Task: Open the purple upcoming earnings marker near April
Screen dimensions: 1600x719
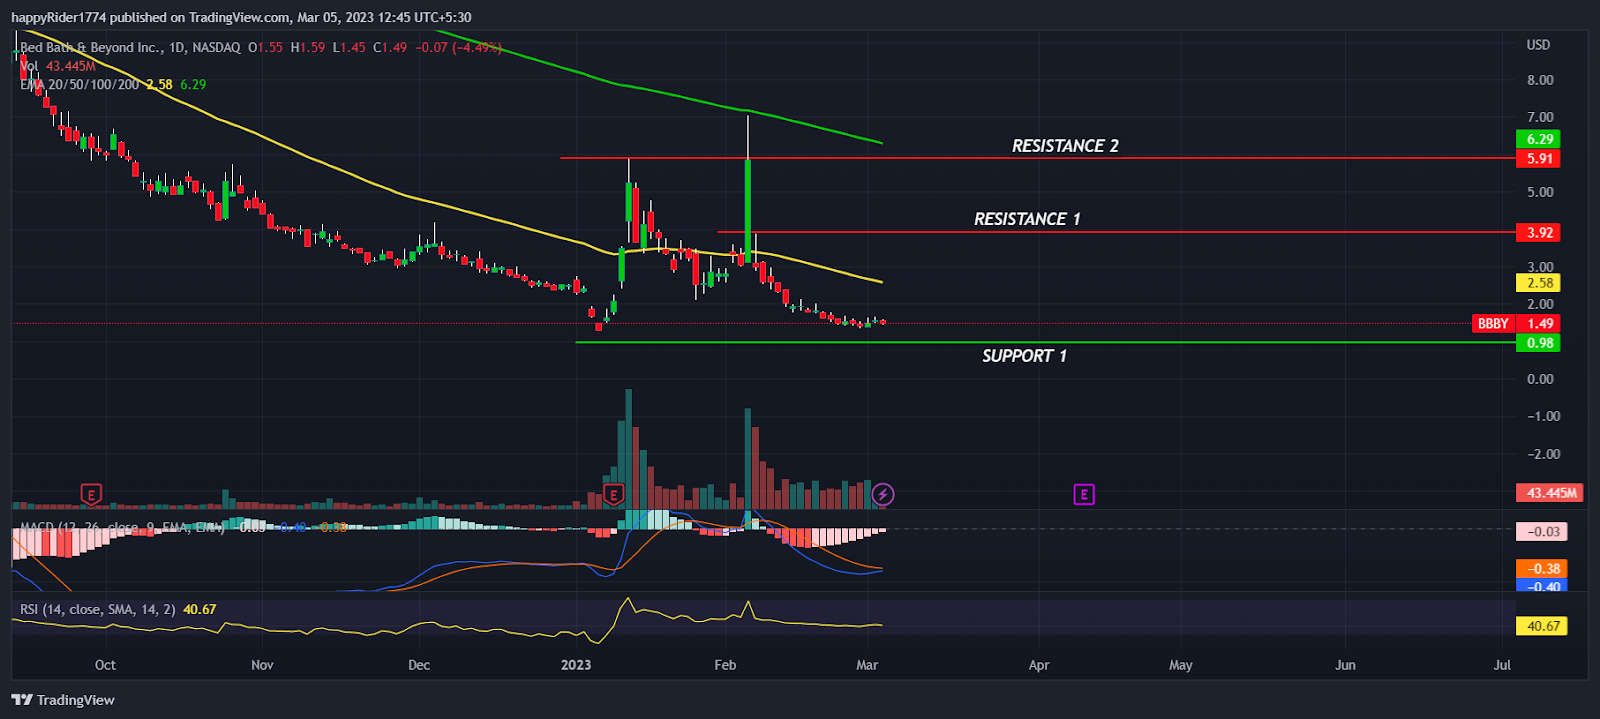Action: [1084, 494]
